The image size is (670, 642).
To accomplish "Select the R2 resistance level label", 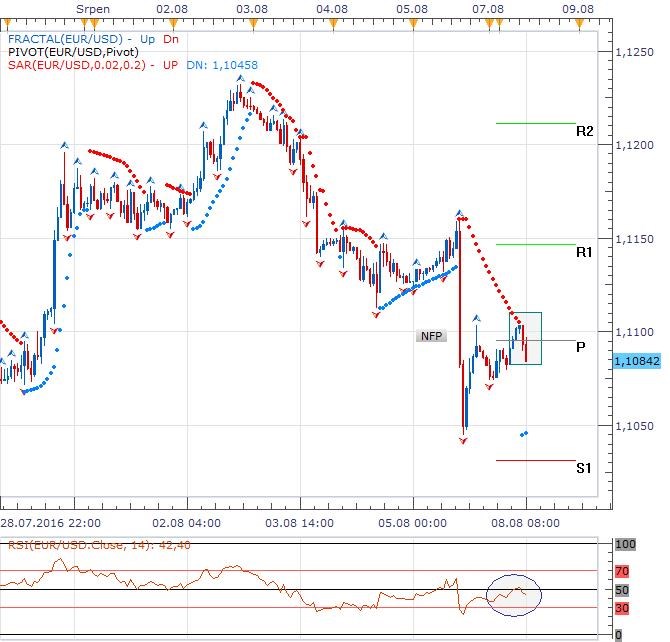I will 584,131.
